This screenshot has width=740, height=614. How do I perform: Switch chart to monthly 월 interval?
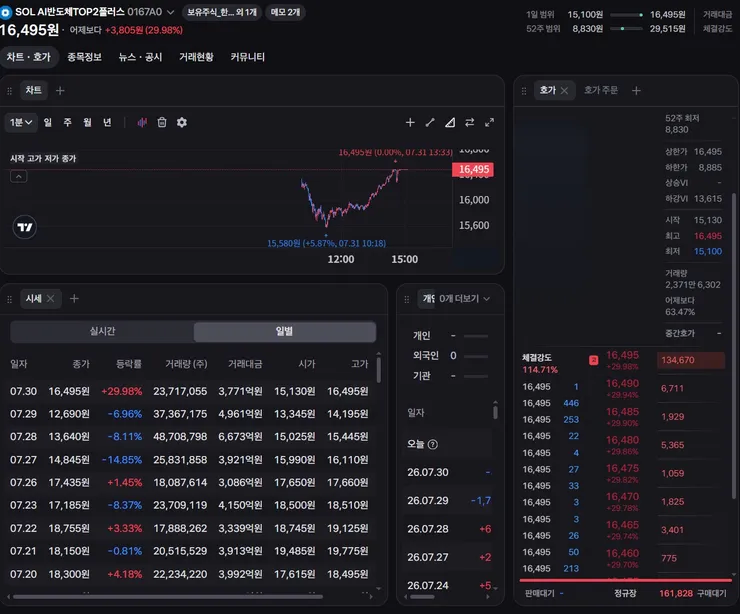pos(87,123)
